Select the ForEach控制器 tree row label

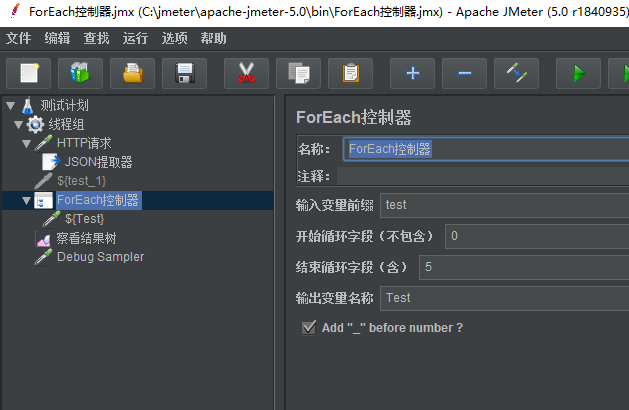pos(98,200)
